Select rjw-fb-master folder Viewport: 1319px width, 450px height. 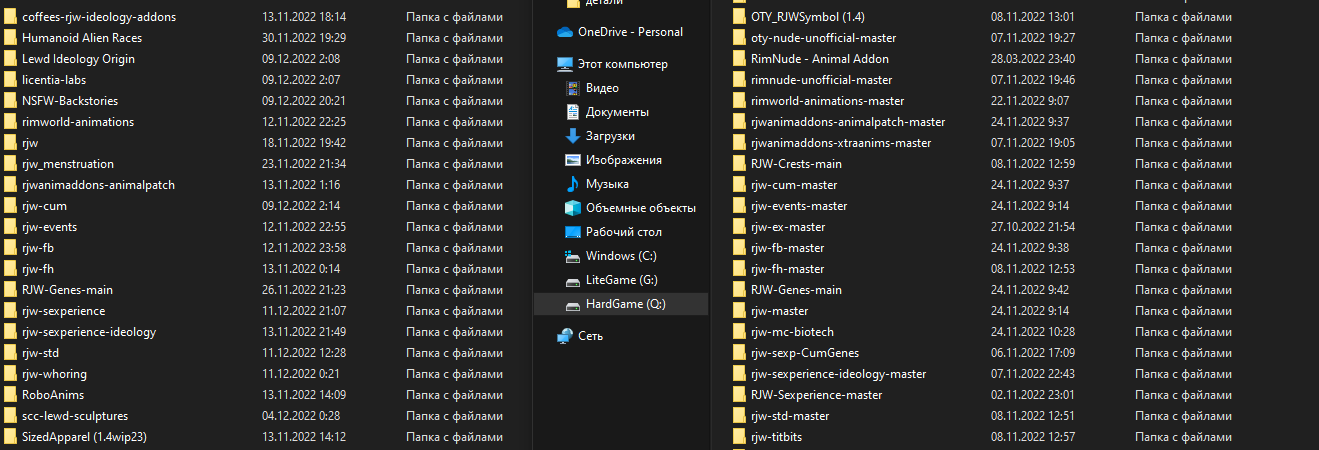click(788, 248)
